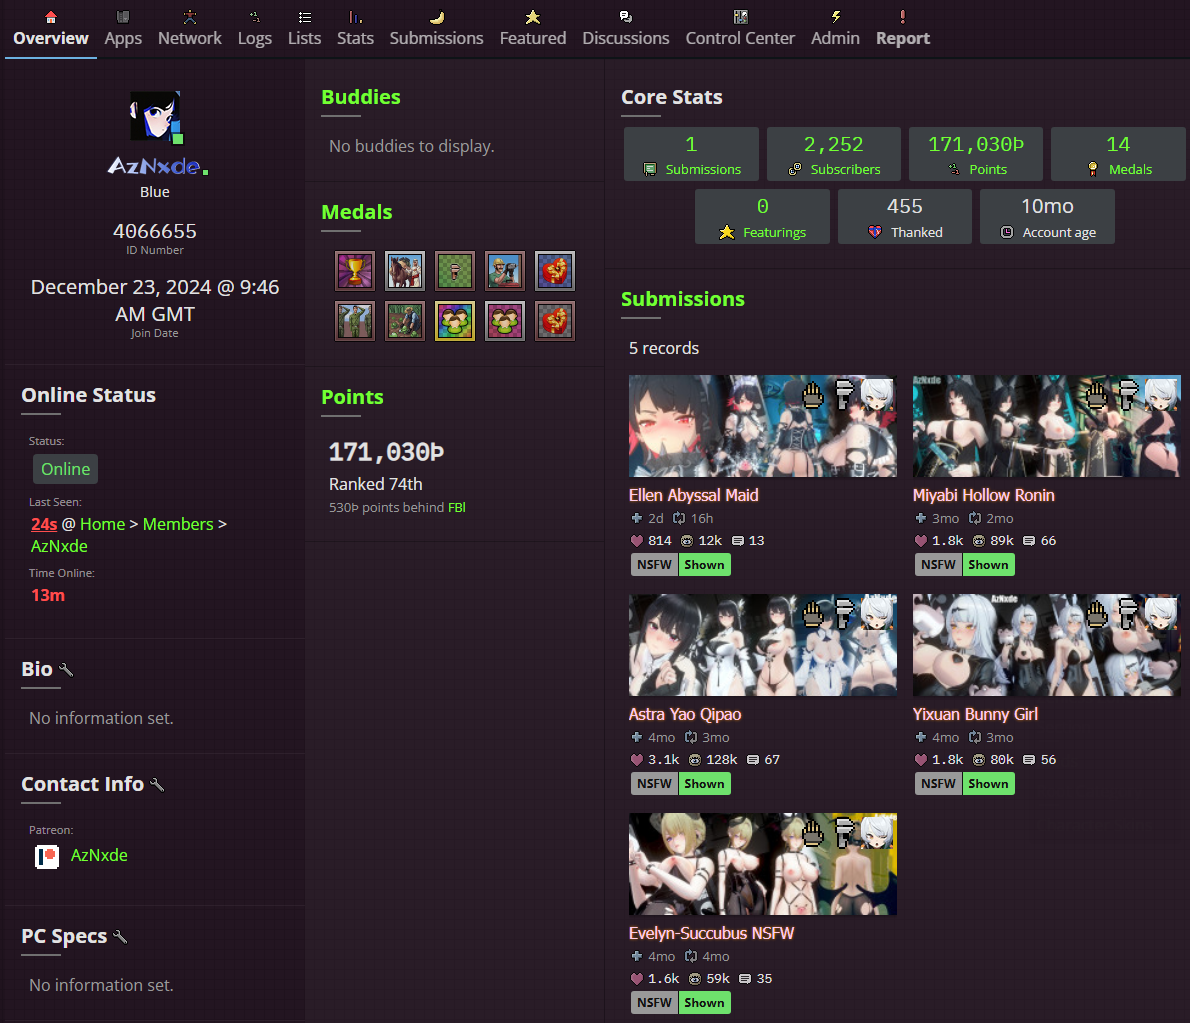
Task: Click the views icon on Miyabi Hollow Ronin
Action: 979,541
